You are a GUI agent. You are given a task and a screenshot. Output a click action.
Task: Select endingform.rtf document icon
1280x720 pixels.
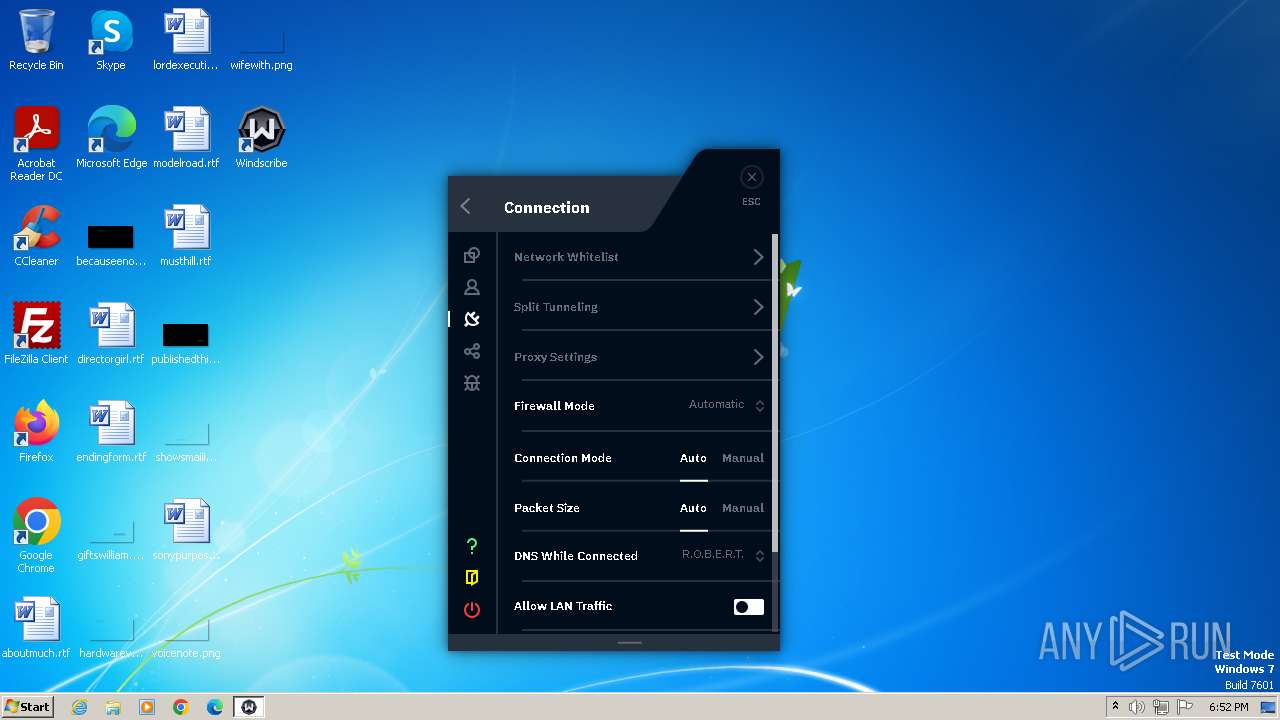(111, 432)
